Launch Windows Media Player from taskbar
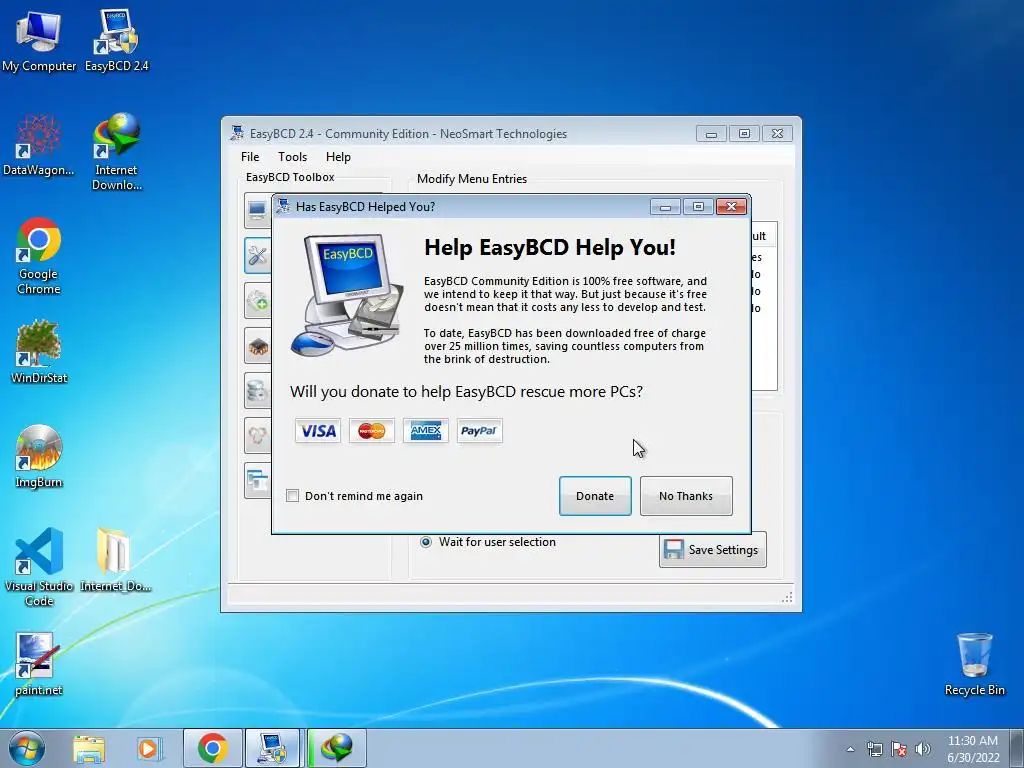The image size is (1024, 768). (148, 748)
